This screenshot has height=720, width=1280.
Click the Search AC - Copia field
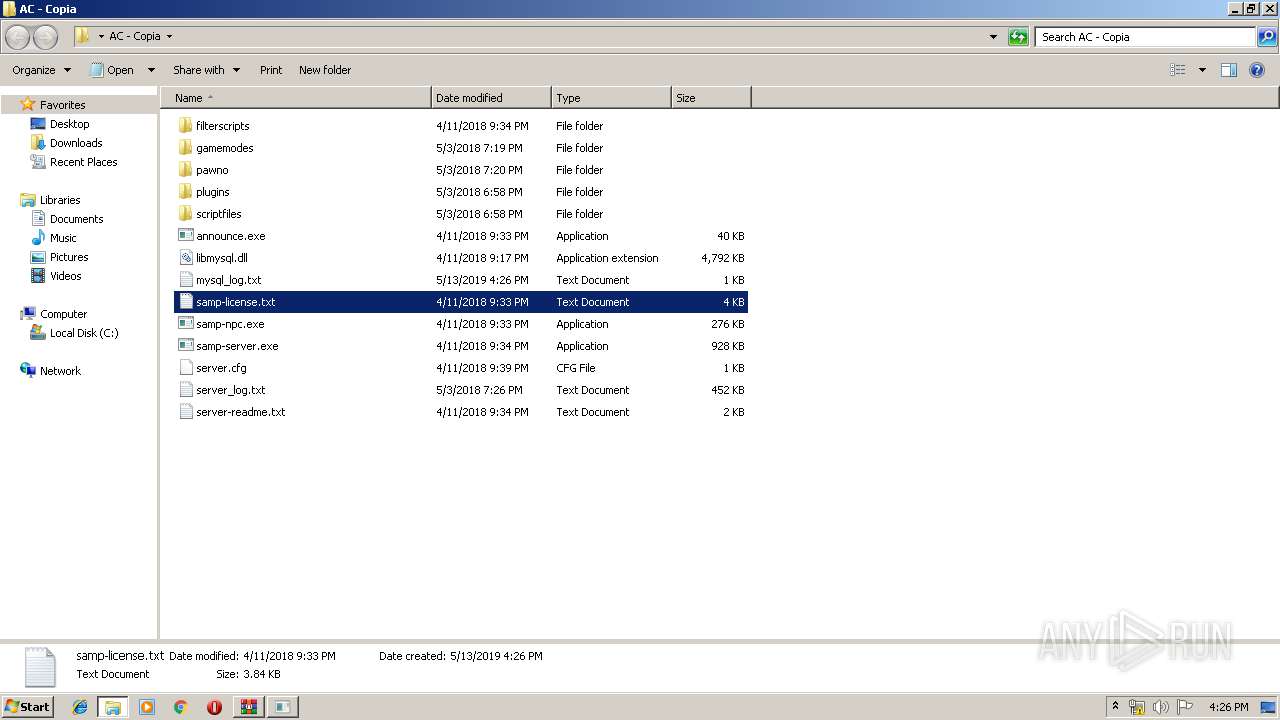point(1145,37)
